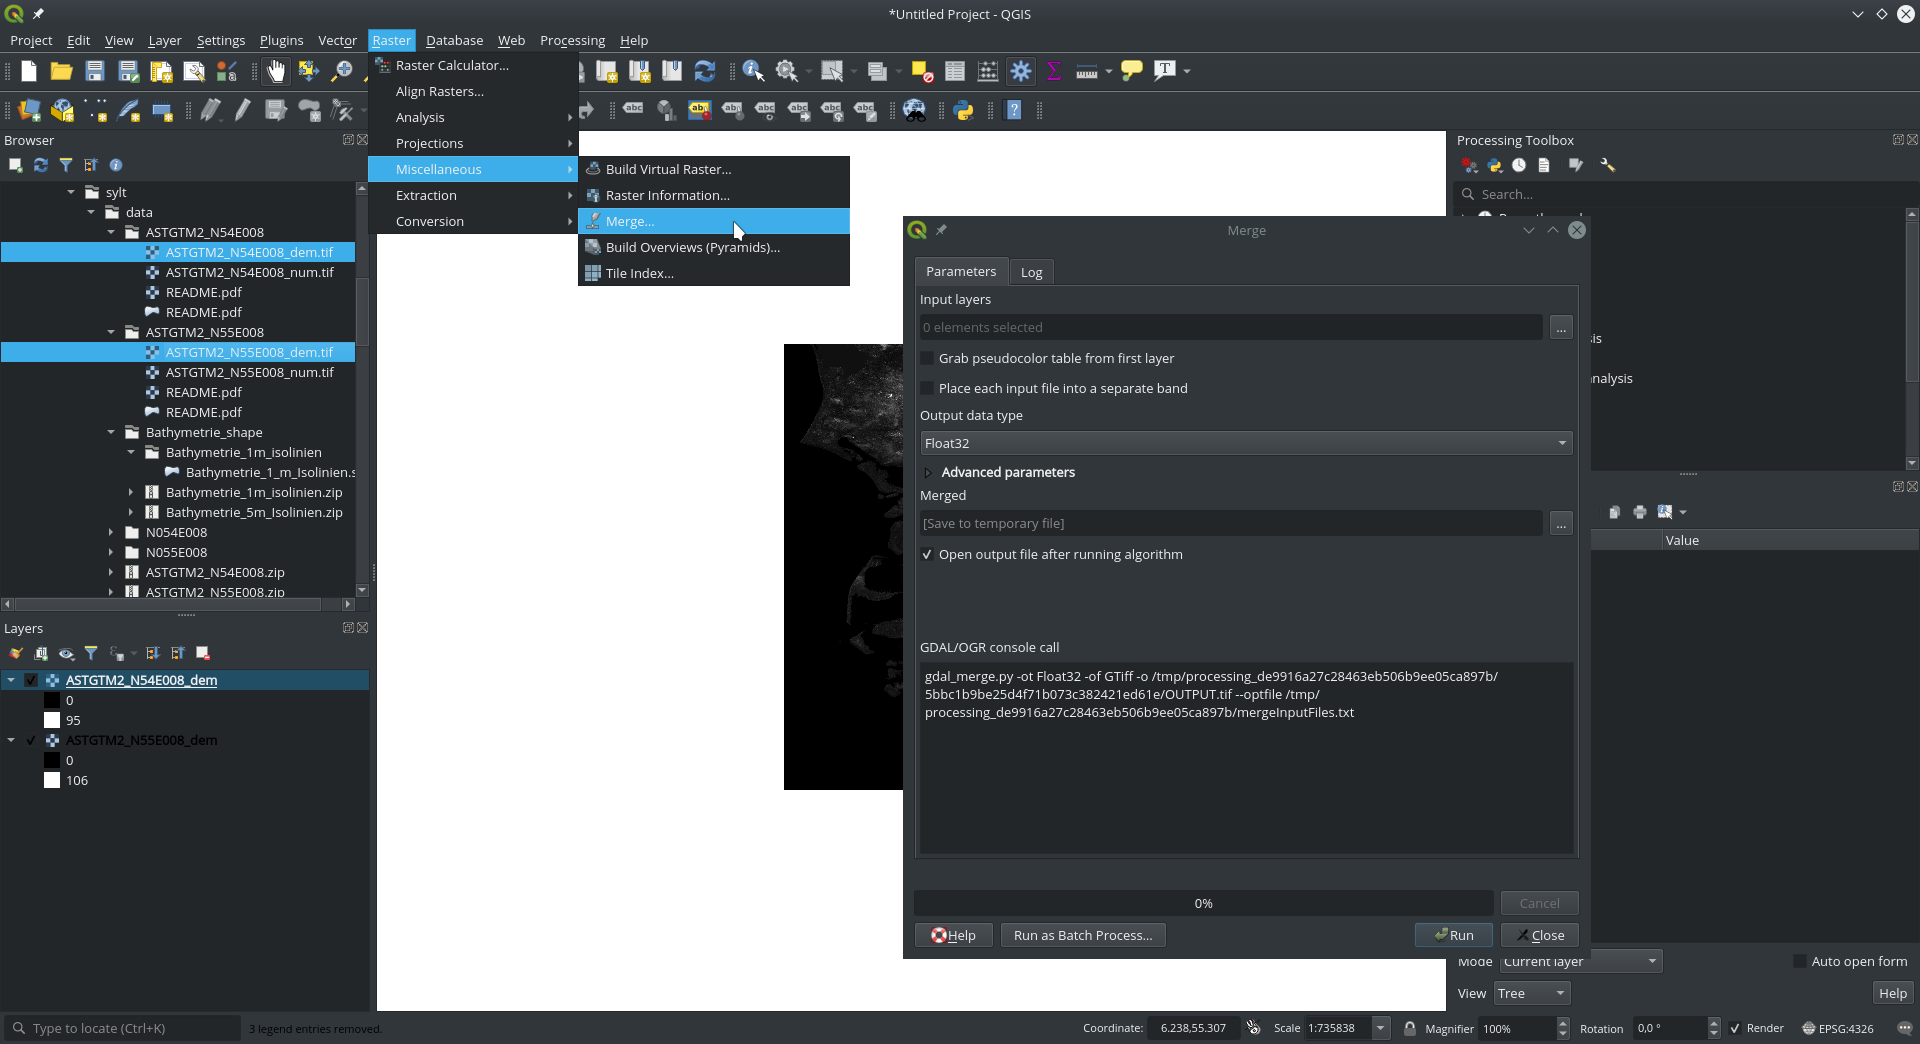Collapse the Bathymetrie_shape folder in Browser
The height and width of the screenshot is (1044, 1920).
(113, 432)
